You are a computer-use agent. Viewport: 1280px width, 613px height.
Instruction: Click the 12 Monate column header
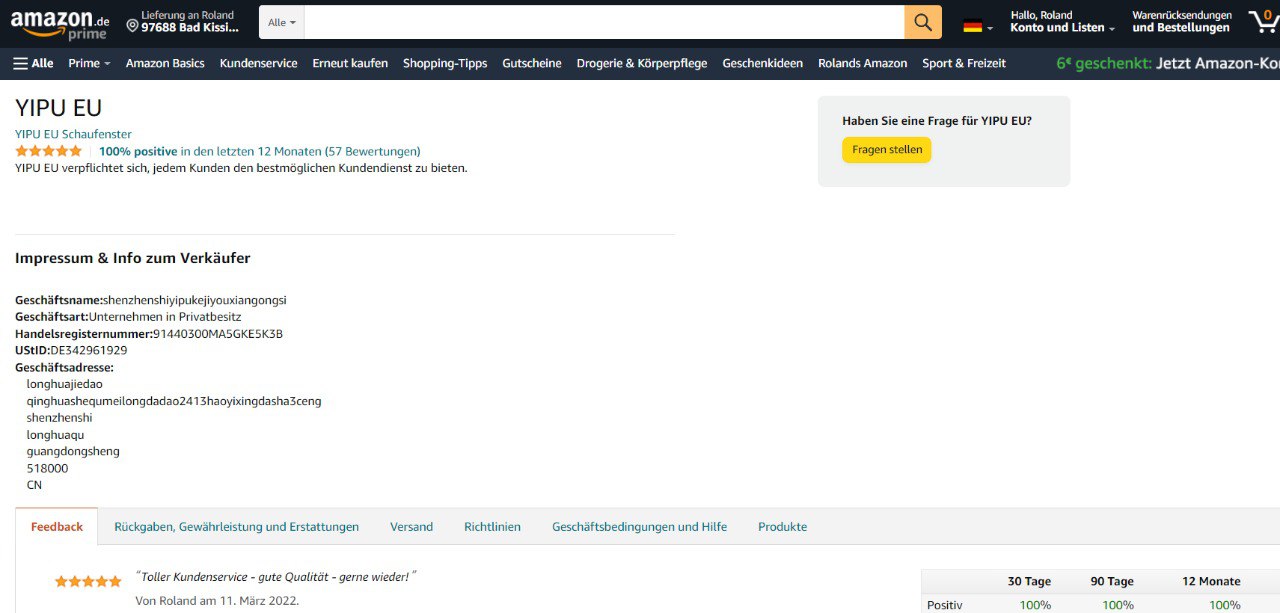[x=1211, y=581]
